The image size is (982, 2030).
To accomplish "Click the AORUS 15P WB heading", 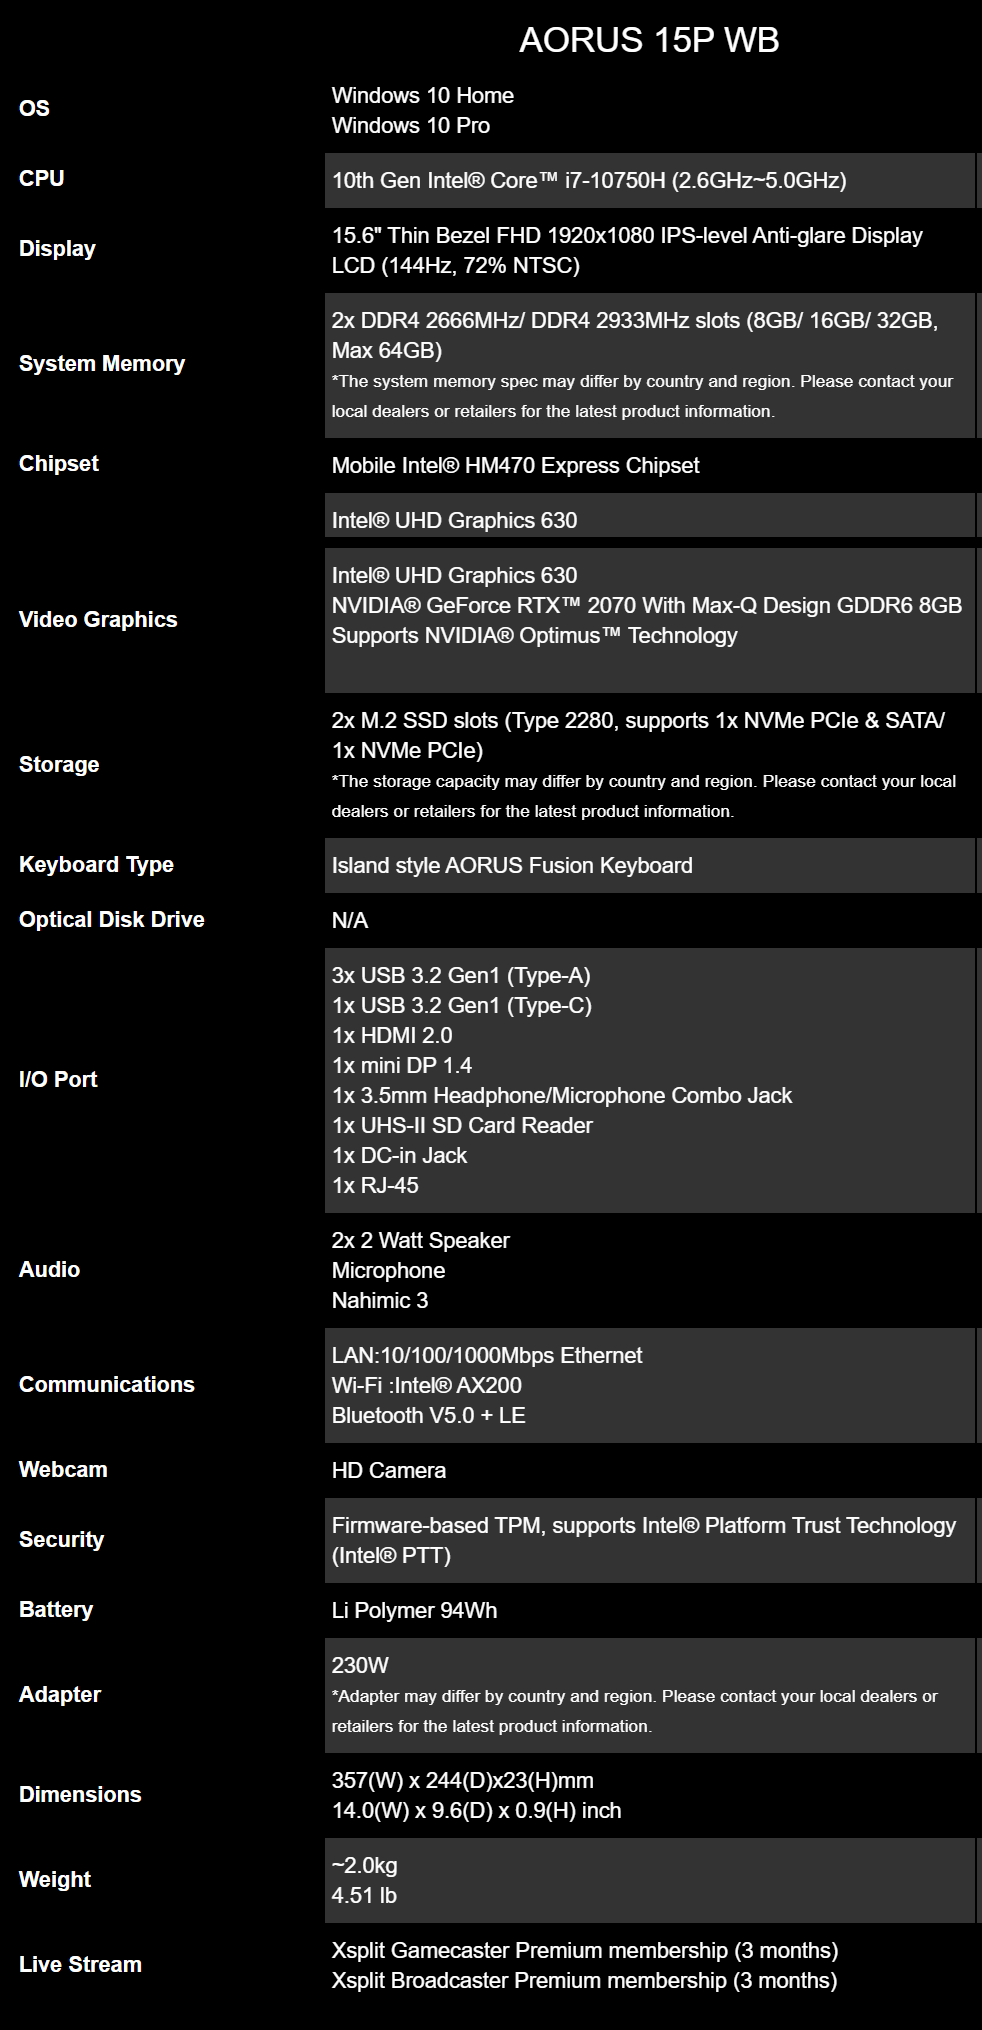I will coord(649,40).
